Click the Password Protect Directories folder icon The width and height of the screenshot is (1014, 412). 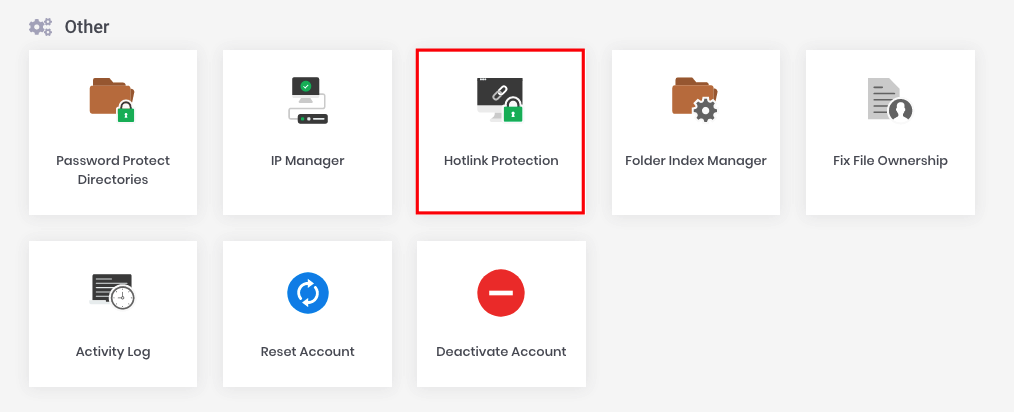pyautogui.click(x=112, y=100)
